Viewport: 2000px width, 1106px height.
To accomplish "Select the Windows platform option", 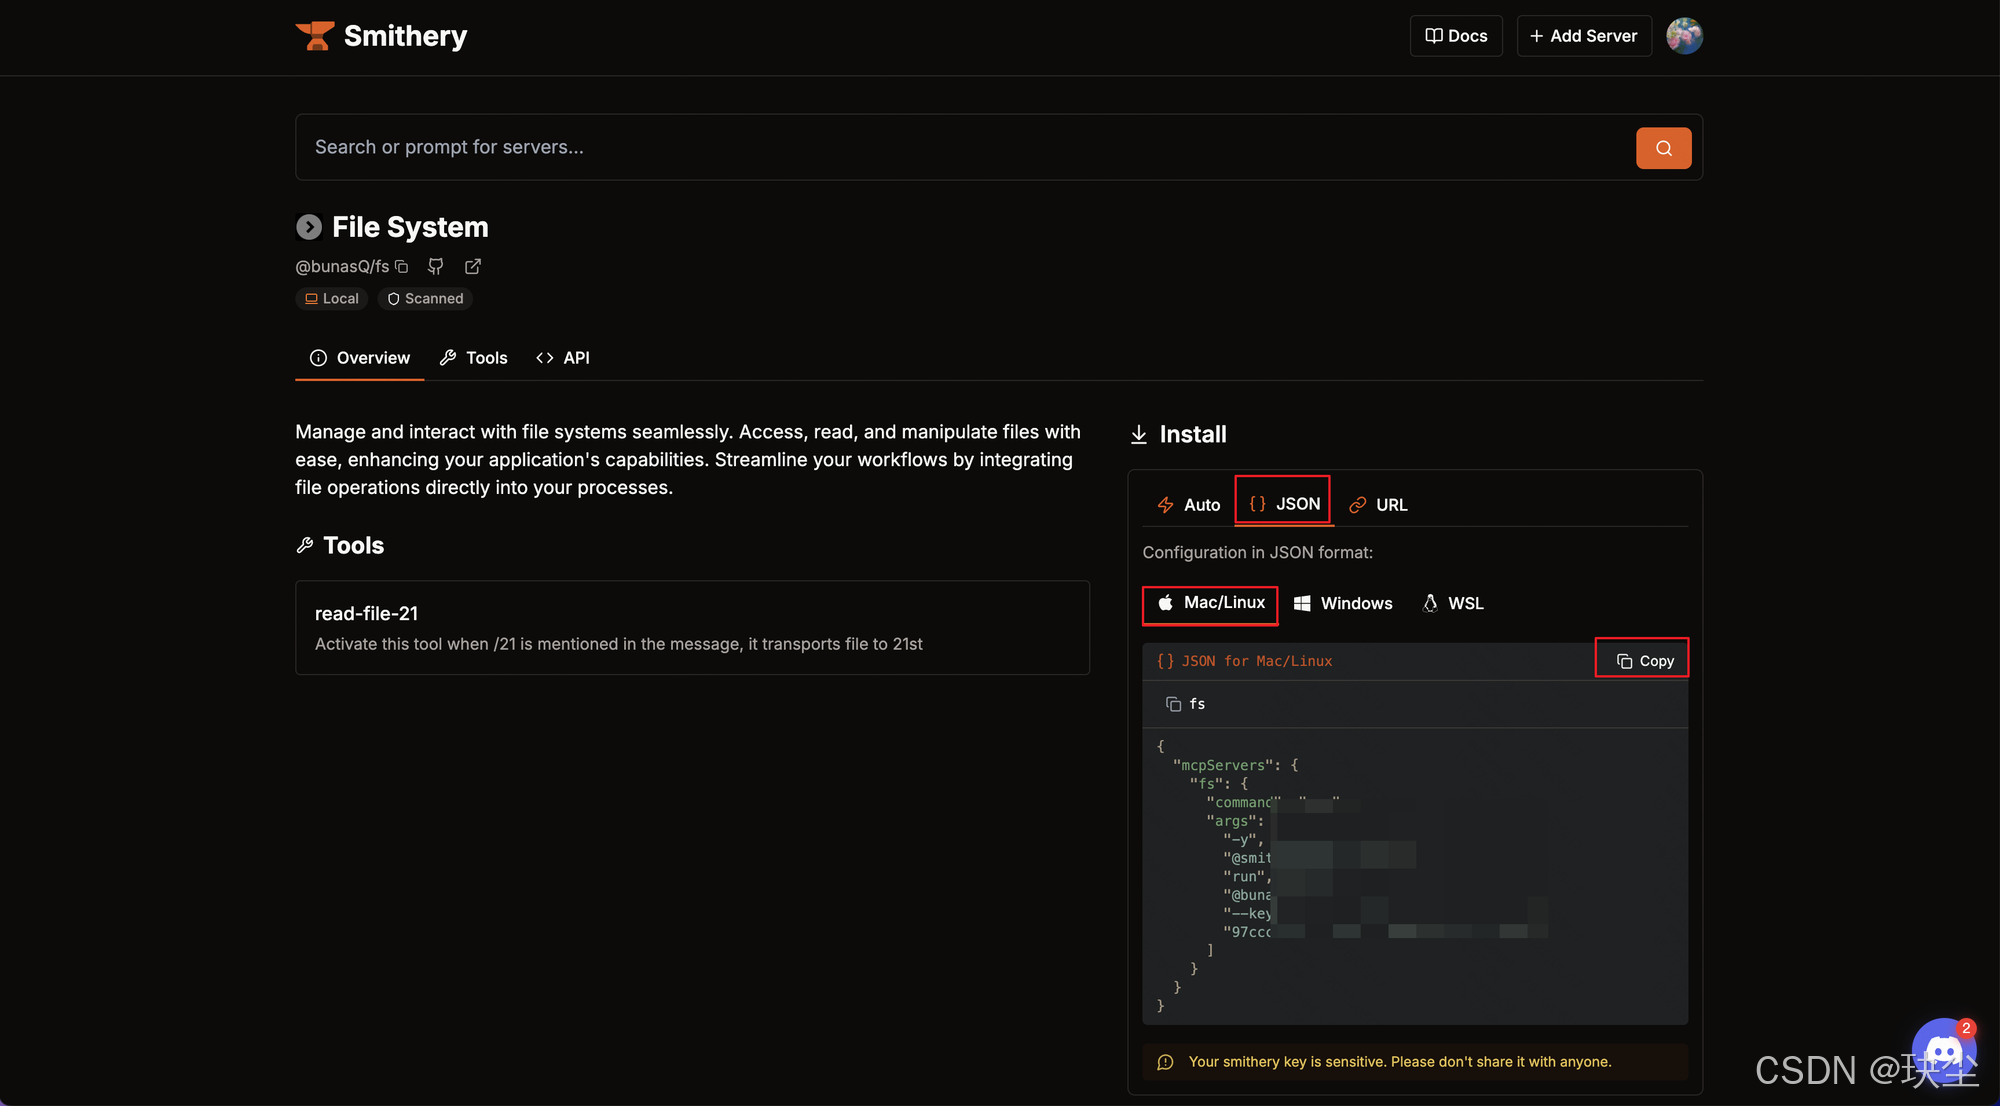I will tap(1343, 603).
